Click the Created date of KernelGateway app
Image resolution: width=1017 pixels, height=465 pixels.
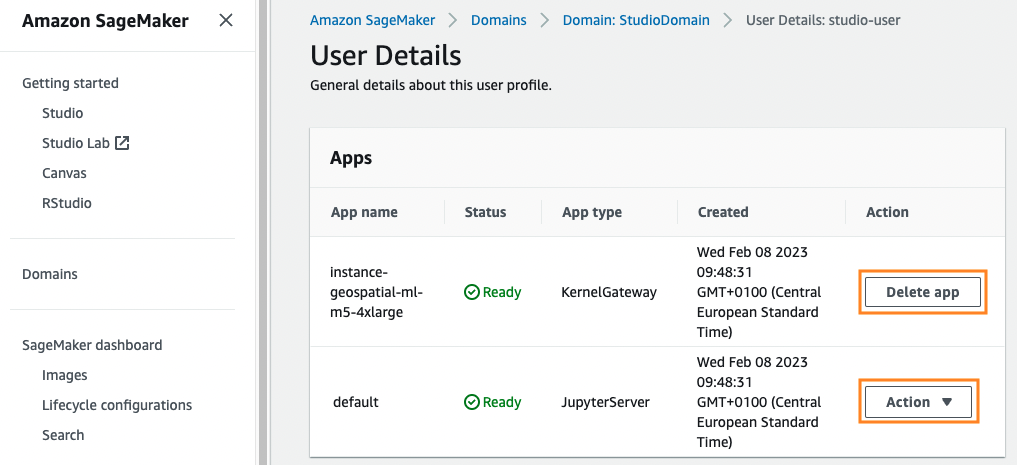pos(759,292)
